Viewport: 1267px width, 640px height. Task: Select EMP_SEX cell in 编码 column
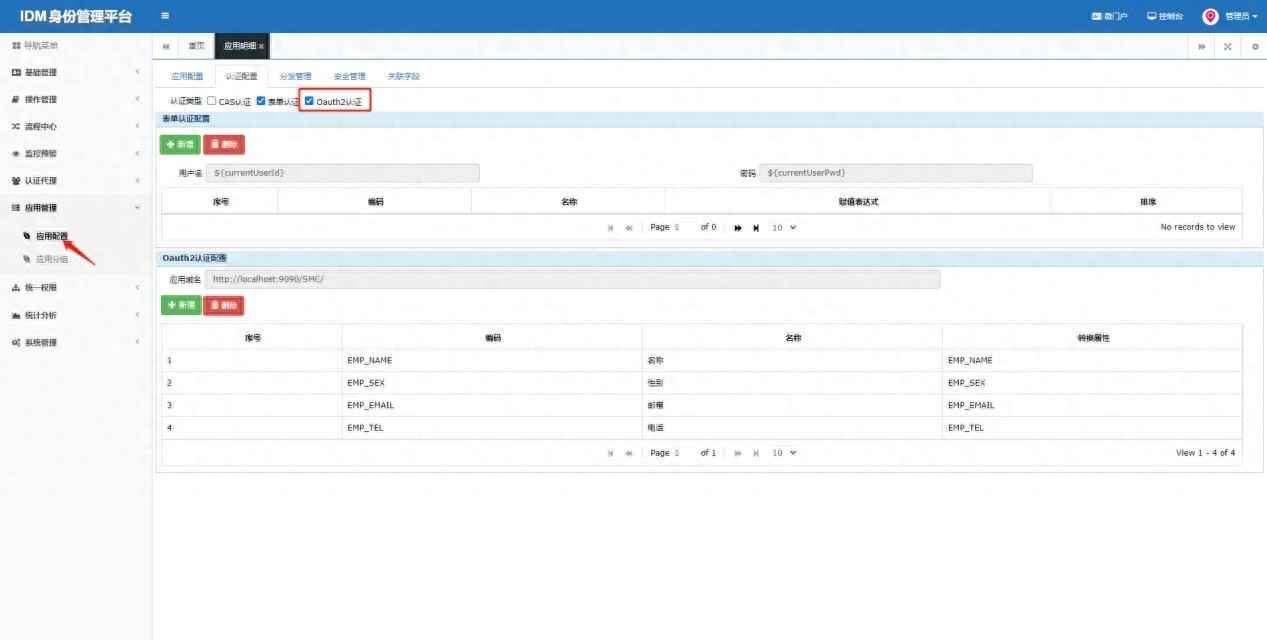click(x=492, y=383)
